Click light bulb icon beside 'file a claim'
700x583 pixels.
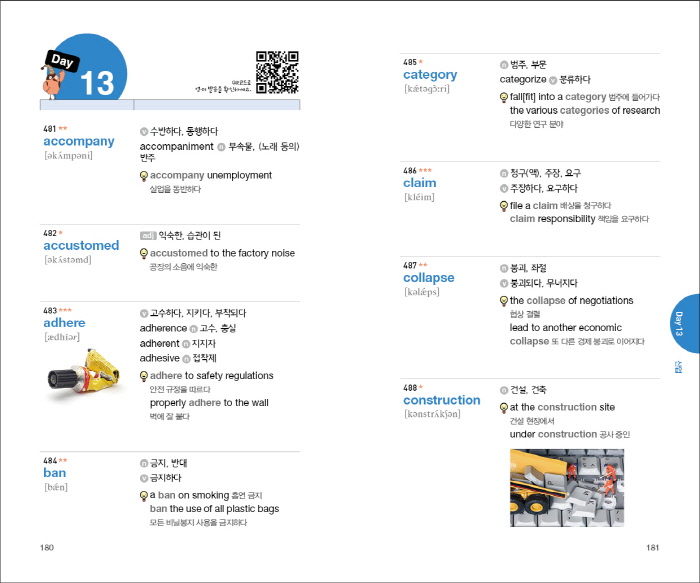coord(504,206)
